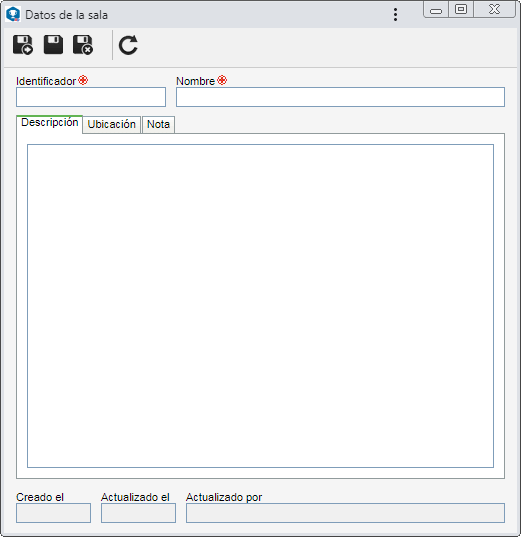Screen dimensions: 521x537
Task: Click the Save and Exit floppy icon
Action: click(x=83, y=45)
